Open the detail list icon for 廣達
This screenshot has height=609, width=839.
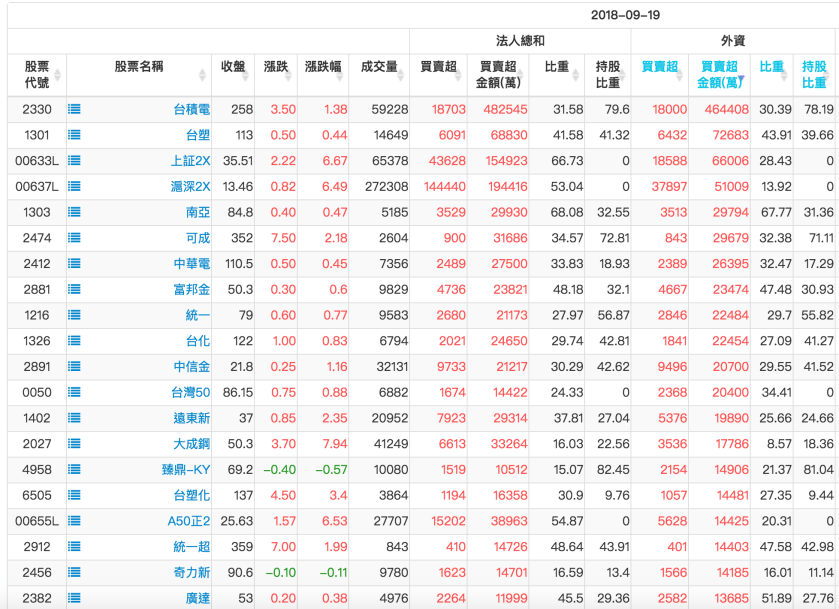click(73, 600)
